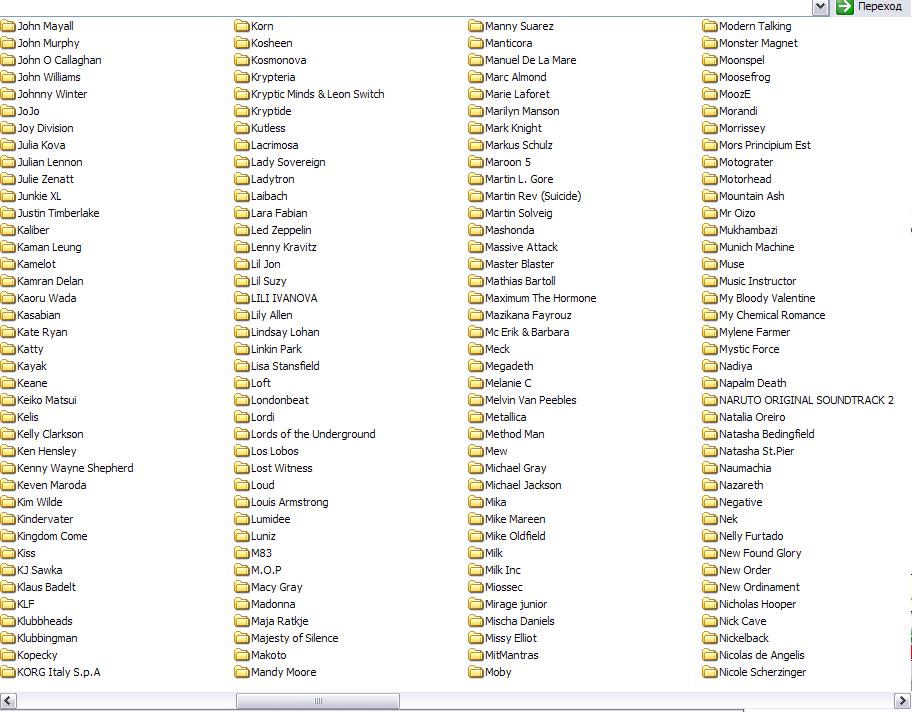Click the Manuel De La Mare name
Image resolution: width=912 pixels, height=712 pixels.
click(x=530, y=60)
